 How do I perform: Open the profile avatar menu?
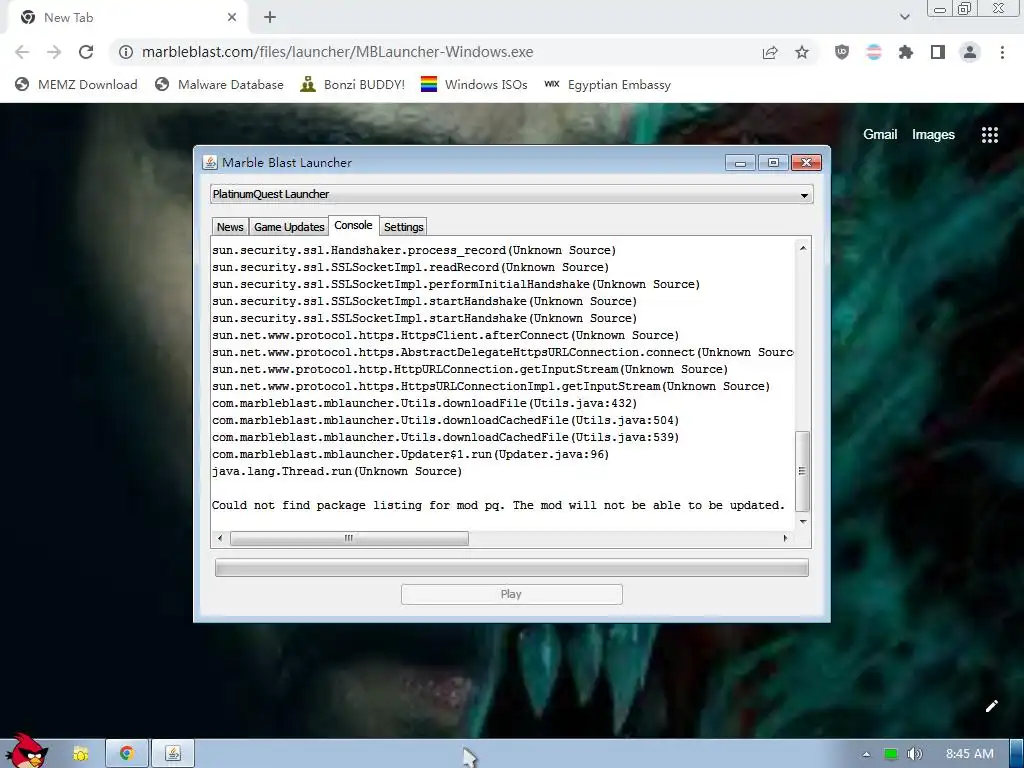click(970, 52)
